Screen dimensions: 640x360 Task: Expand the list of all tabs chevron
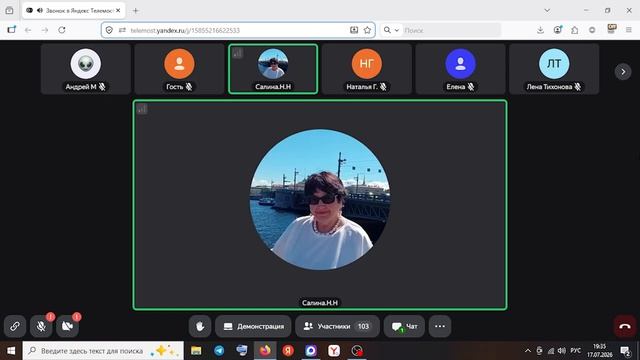pyautogui.click(x=547, y=11)
